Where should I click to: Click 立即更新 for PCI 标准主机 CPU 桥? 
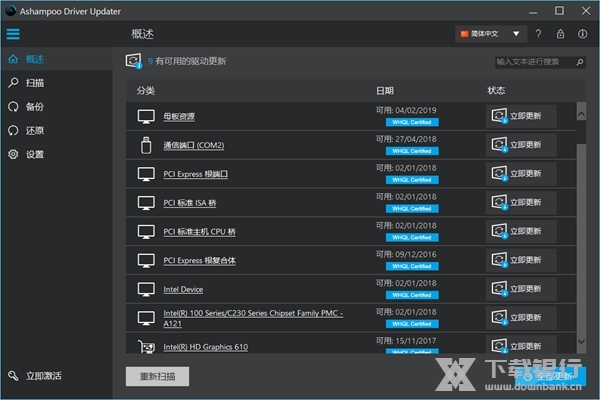pyautogui.click(x=521, y=231)
